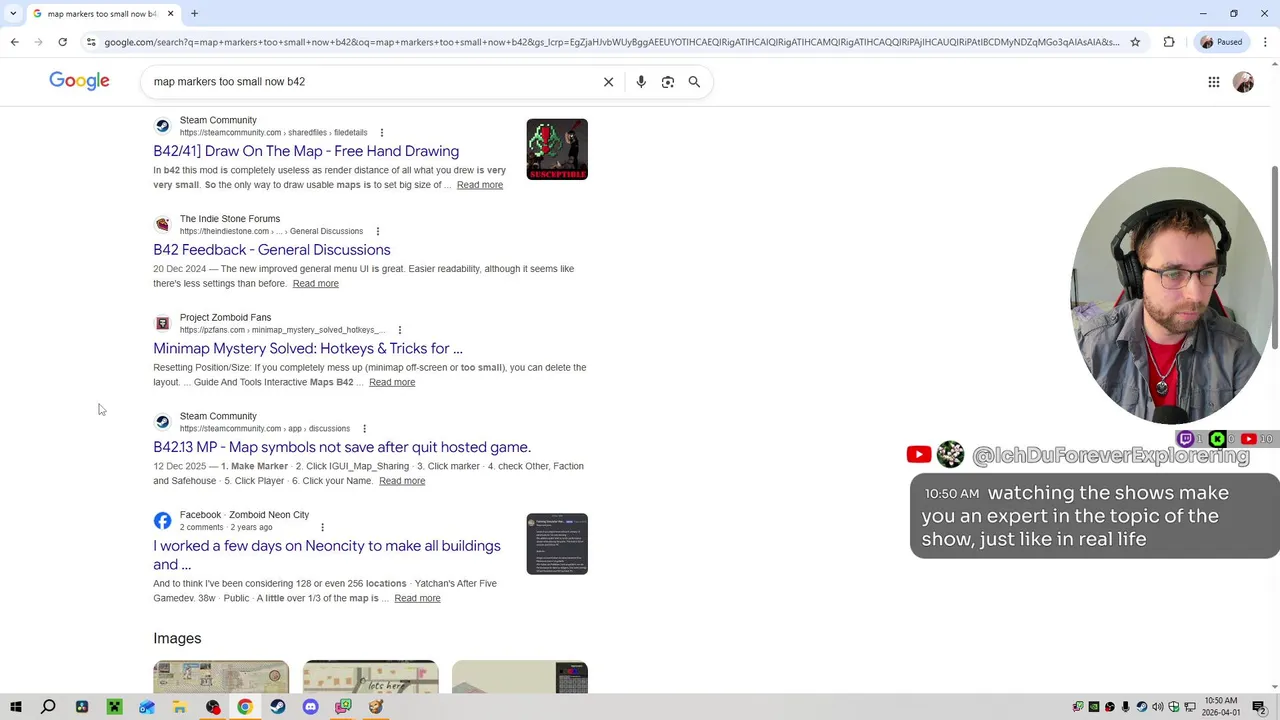The height and width of the screenshot is (720, 1280).
Task: Click the Steam Community favicon of first result
Action: [162, 126]
